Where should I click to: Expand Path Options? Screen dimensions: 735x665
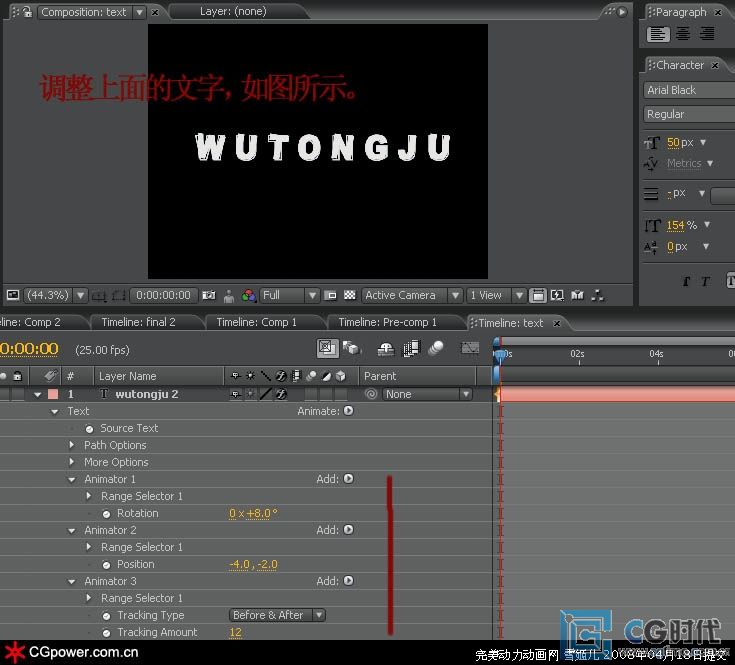[72, 445]
